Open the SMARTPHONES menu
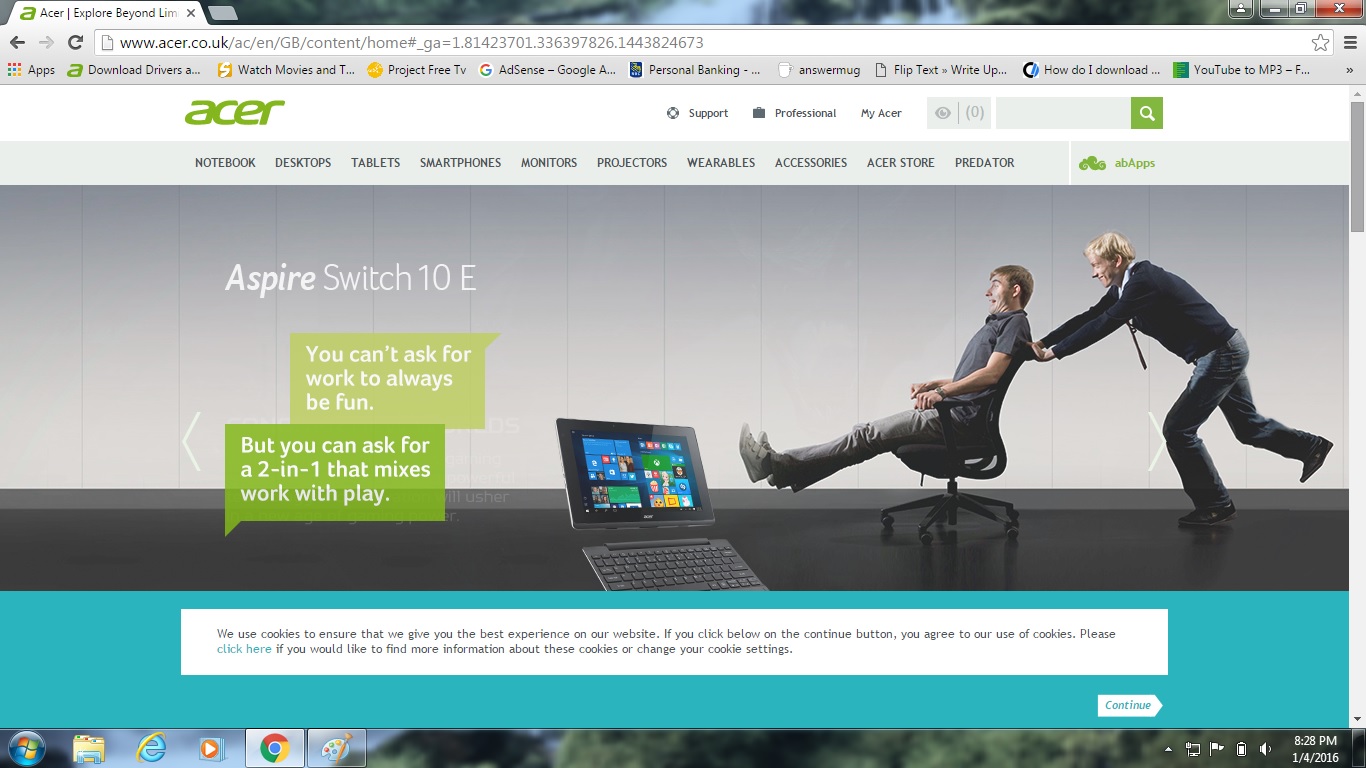1366x768 pixels. pos(460,163)
